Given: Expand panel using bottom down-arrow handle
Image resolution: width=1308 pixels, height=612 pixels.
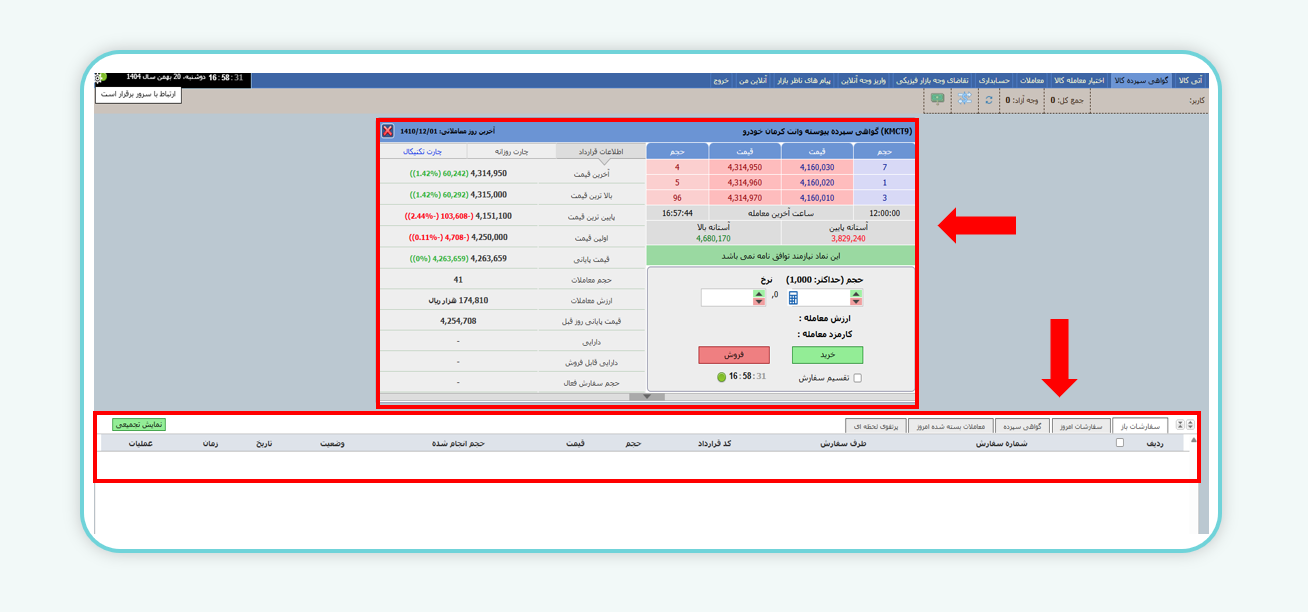Looking at the screenshot, I should point(647,397).
